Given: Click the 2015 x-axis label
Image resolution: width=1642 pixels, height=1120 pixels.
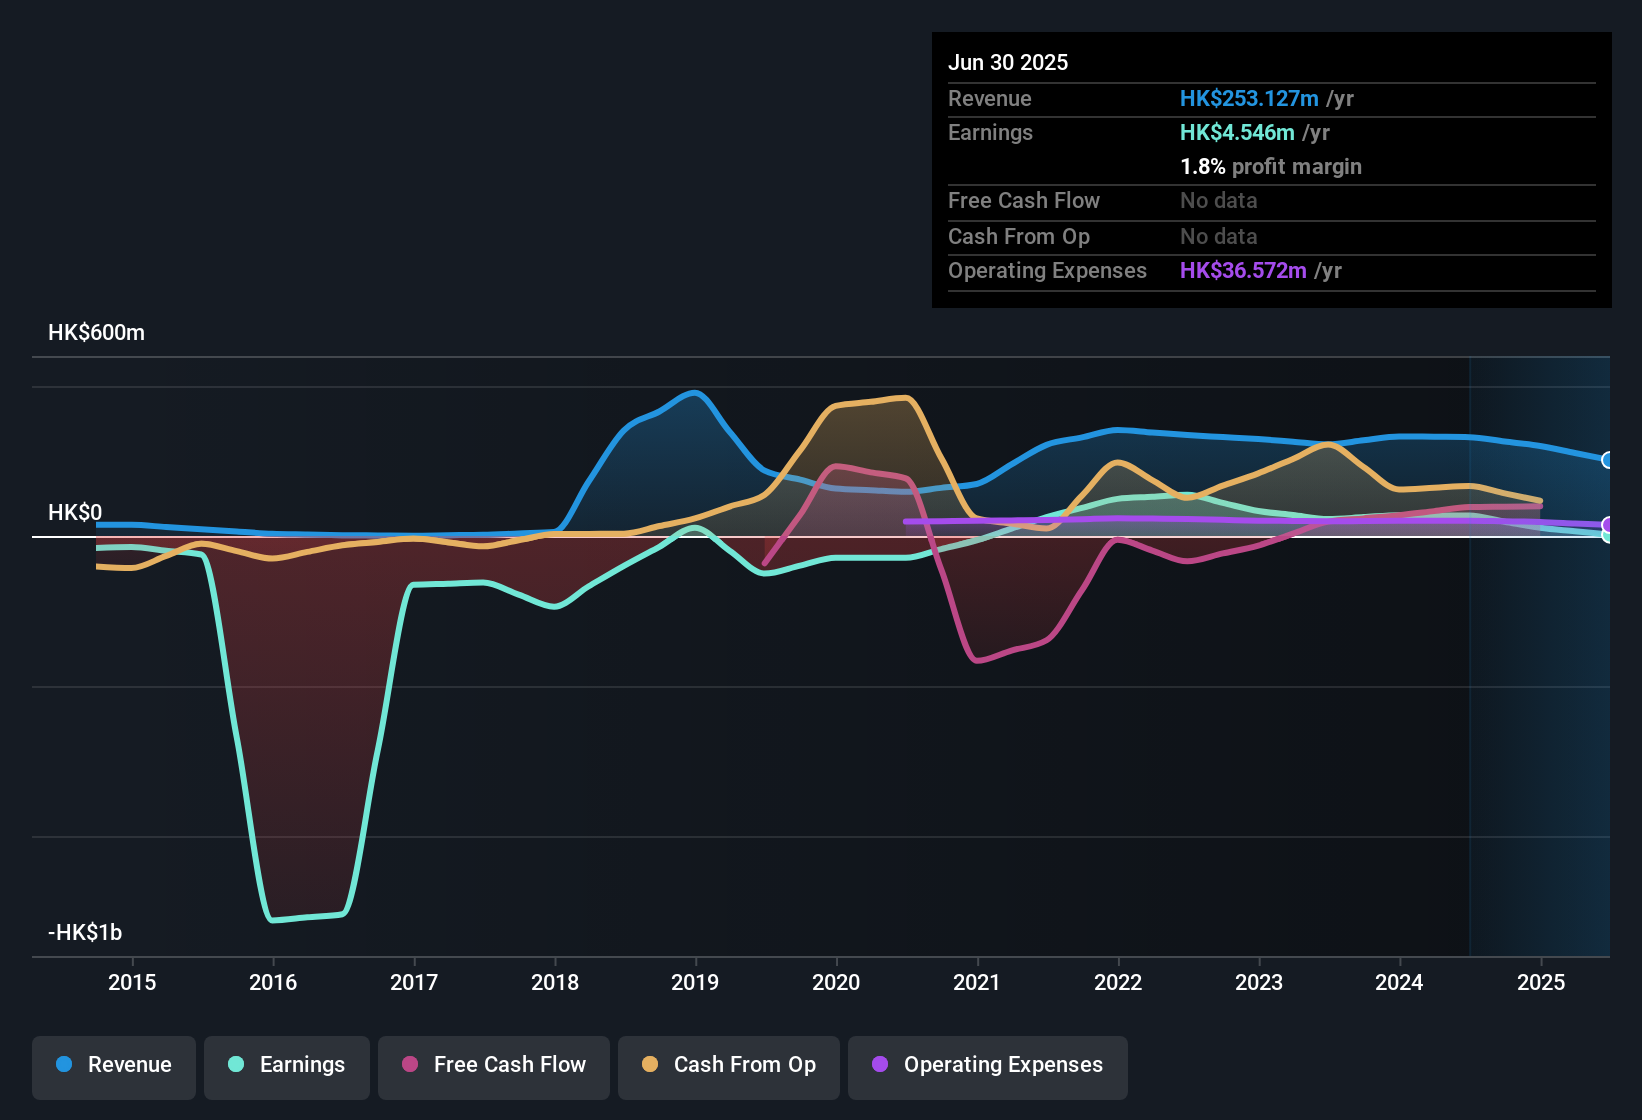Looking at the screenshot, I should [132, 982].
